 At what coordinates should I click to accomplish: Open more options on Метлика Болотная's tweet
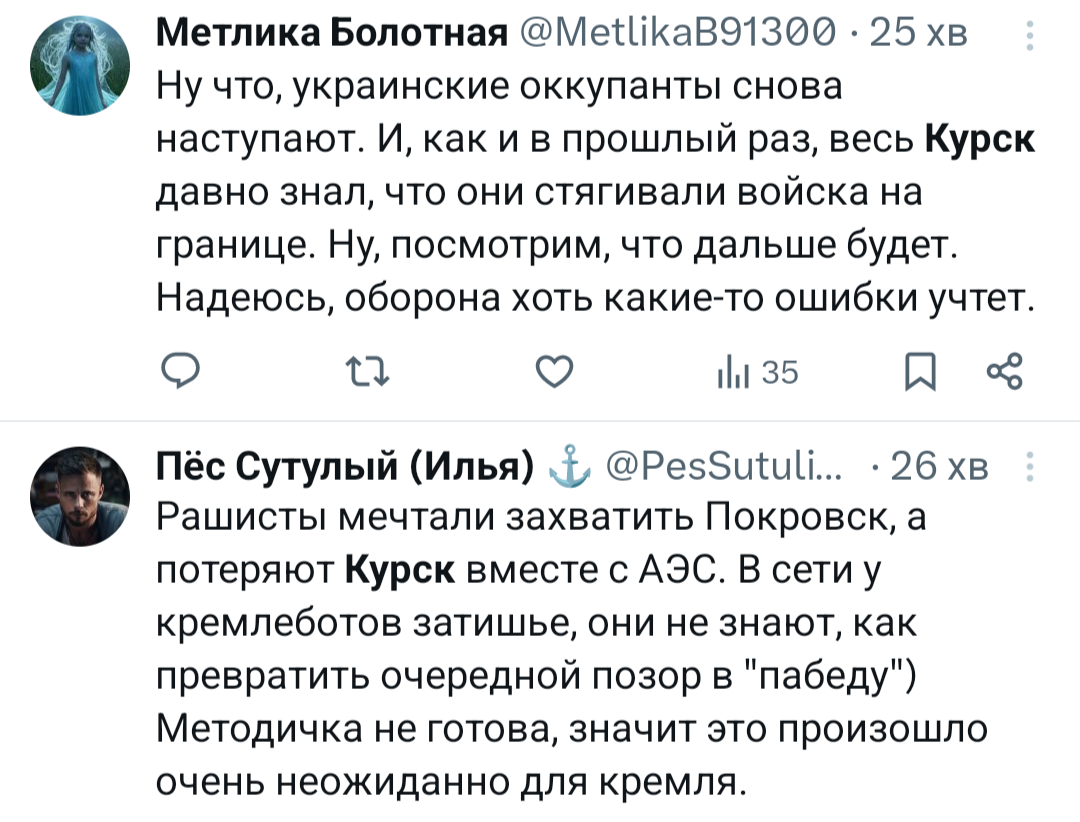pos(1029,38)
